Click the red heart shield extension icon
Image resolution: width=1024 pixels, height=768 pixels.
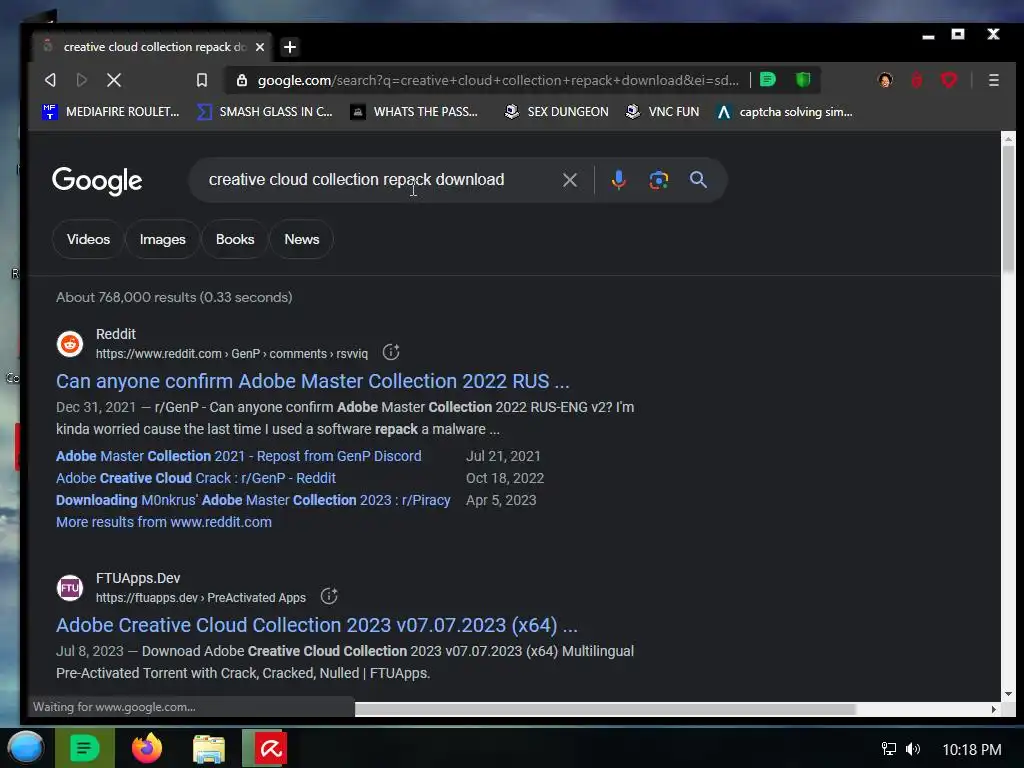tap(949, 80)
